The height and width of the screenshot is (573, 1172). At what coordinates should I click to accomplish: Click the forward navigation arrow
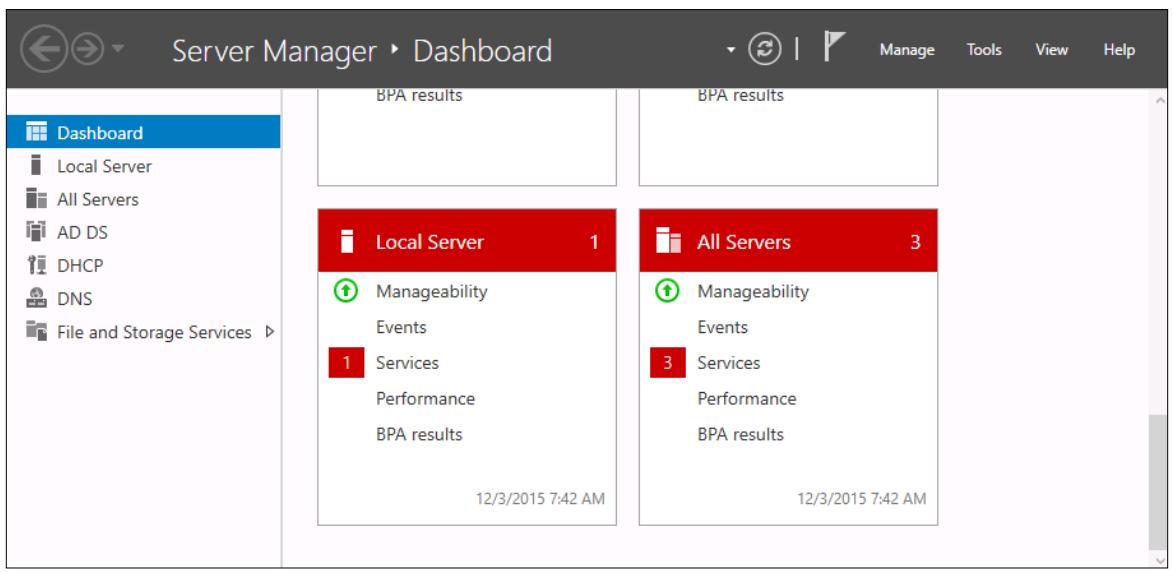(x=87, y=50)
